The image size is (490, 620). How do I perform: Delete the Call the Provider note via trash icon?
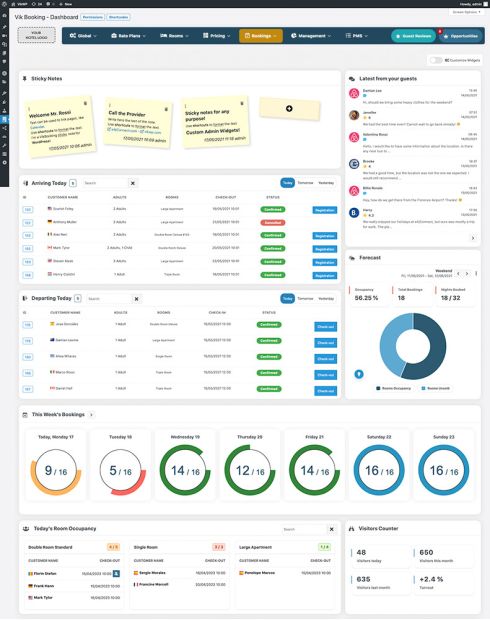click(166, 109)
